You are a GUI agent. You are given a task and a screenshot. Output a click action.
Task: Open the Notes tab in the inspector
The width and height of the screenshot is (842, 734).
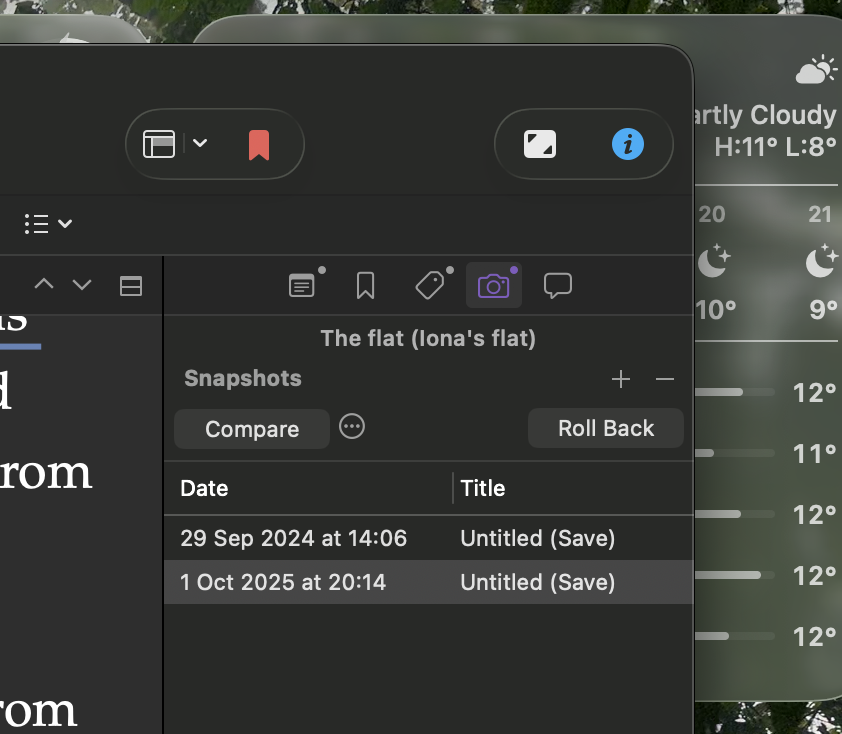(302, 286)
